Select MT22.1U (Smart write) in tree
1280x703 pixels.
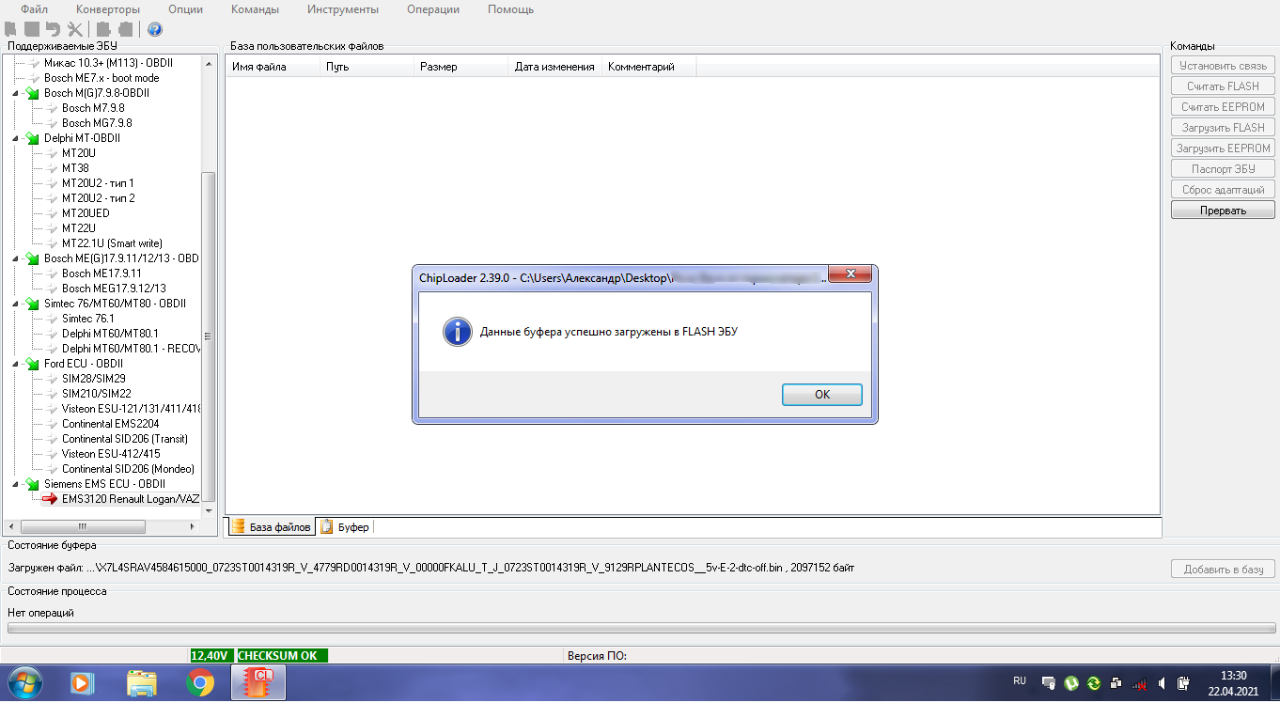coord(111,243)
